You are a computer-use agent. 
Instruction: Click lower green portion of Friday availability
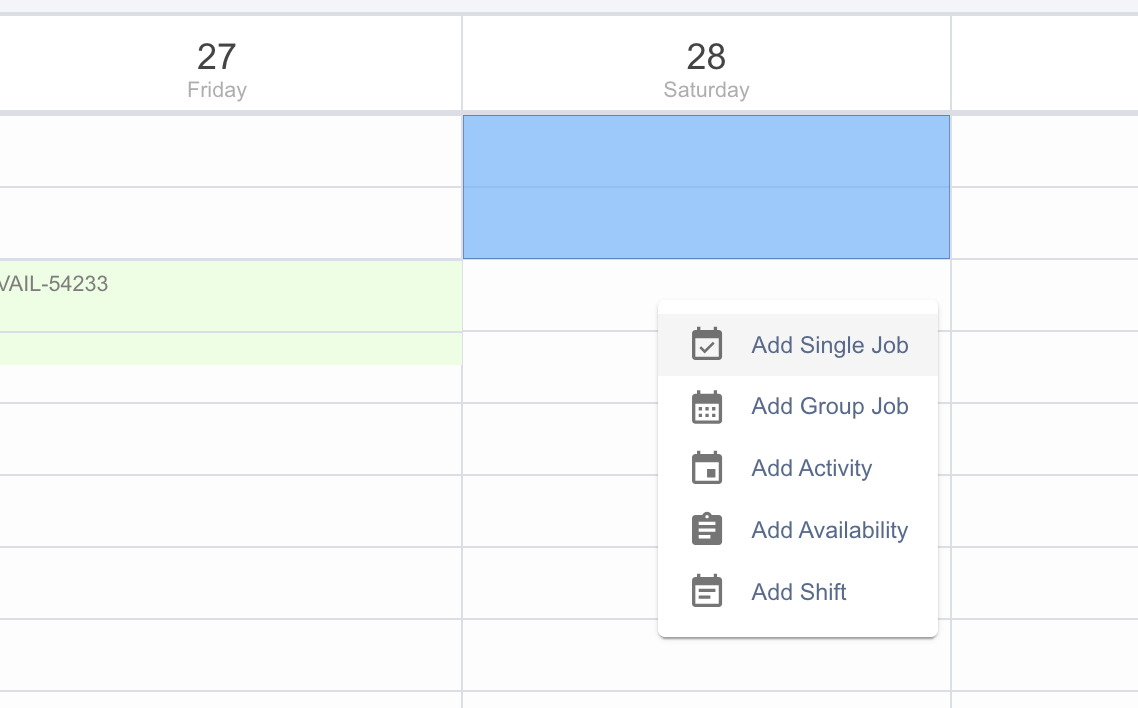[x=231, y=349]
